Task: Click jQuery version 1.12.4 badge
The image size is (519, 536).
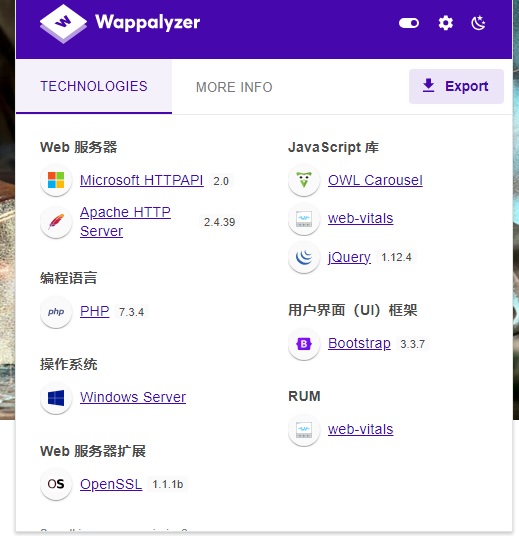Action: (396, 257)
